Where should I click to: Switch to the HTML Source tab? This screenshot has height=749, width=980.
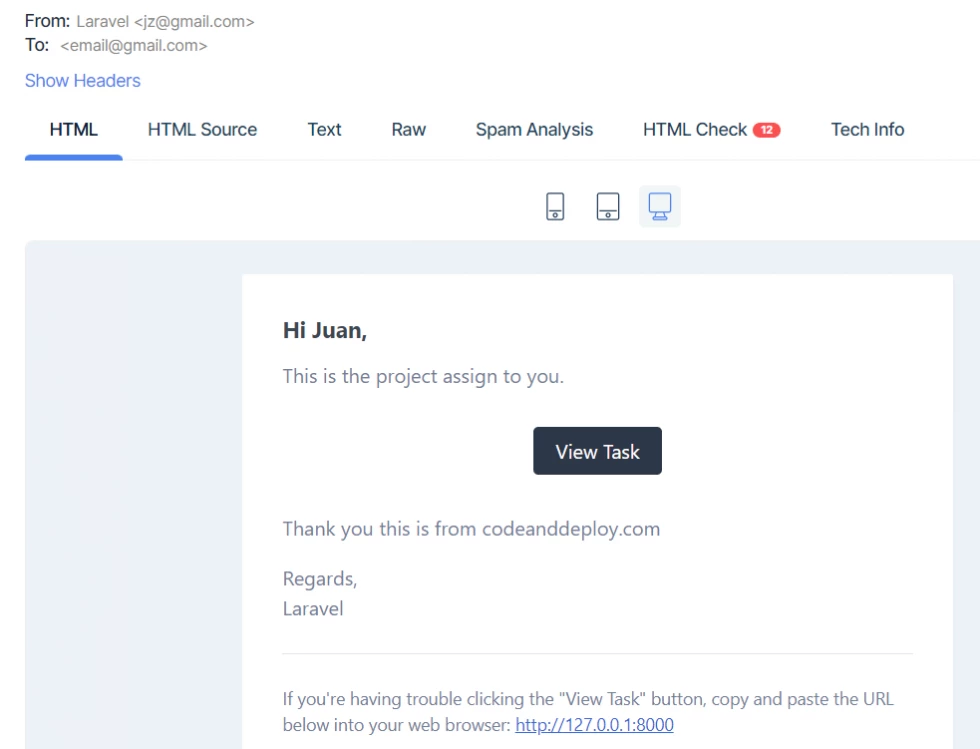tap(202, 129)
